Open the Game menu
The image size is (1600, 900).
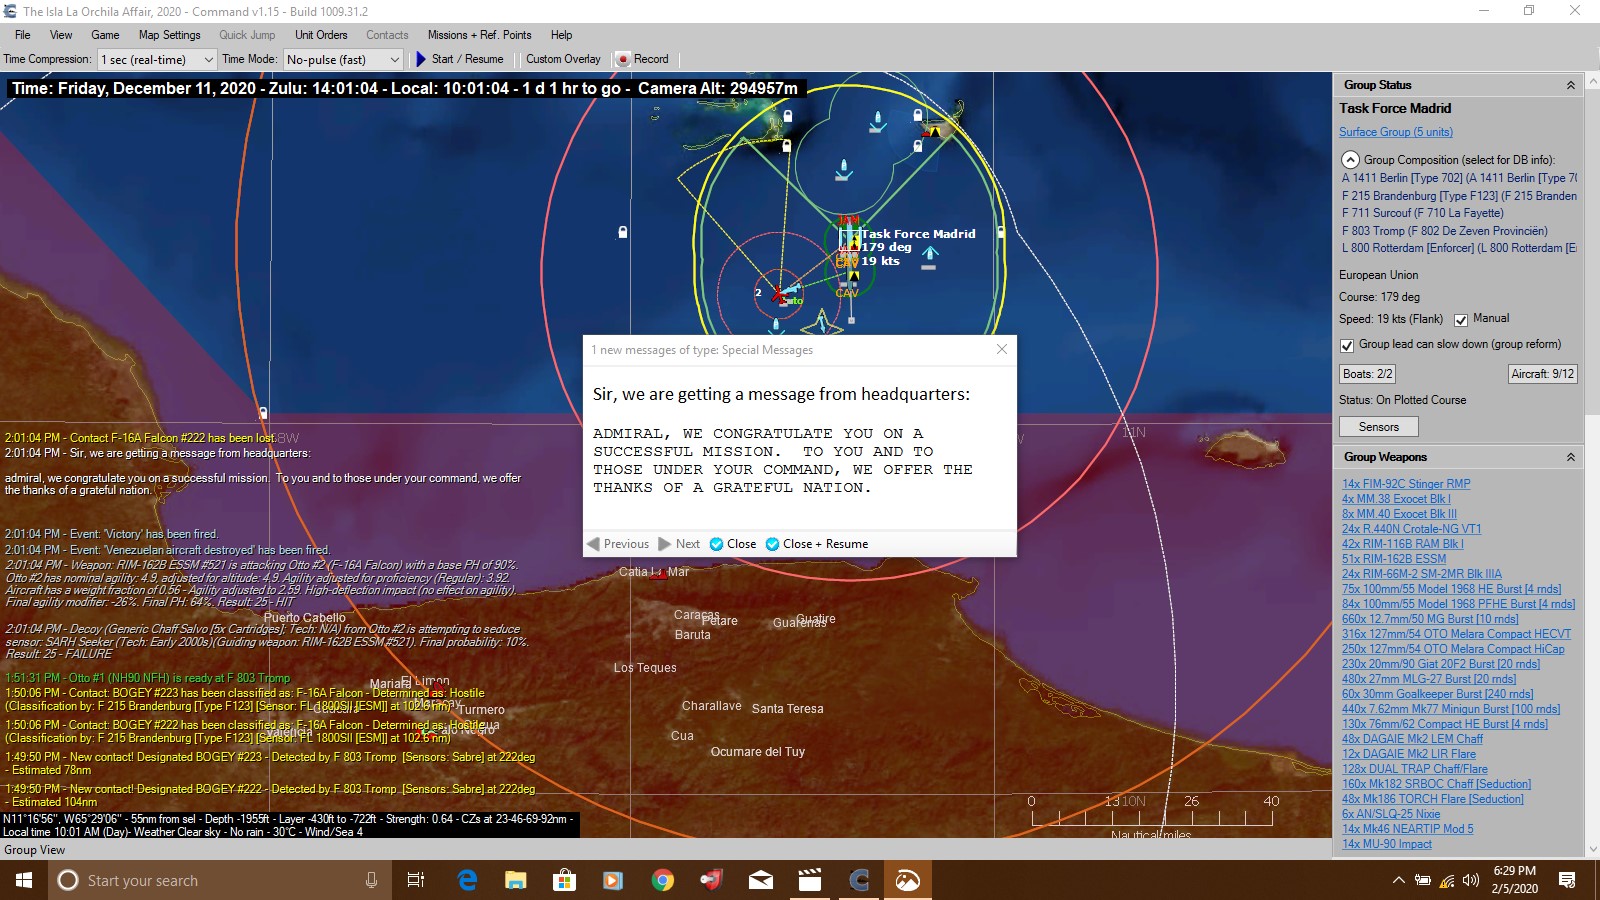tap(105, 35)
